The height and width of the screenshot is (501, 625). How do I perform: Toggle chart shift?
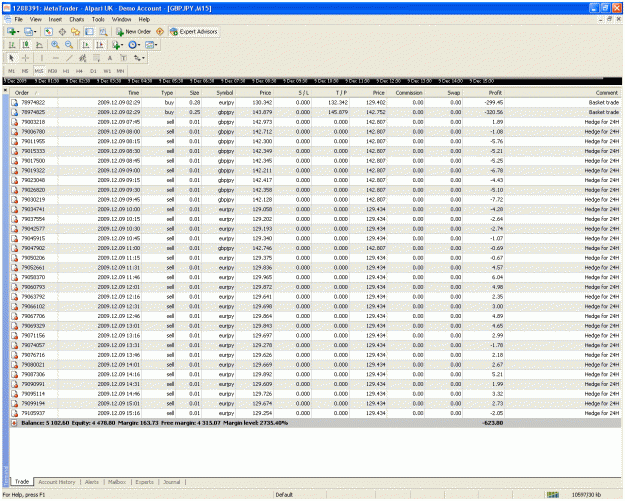[x=99, y=45]
